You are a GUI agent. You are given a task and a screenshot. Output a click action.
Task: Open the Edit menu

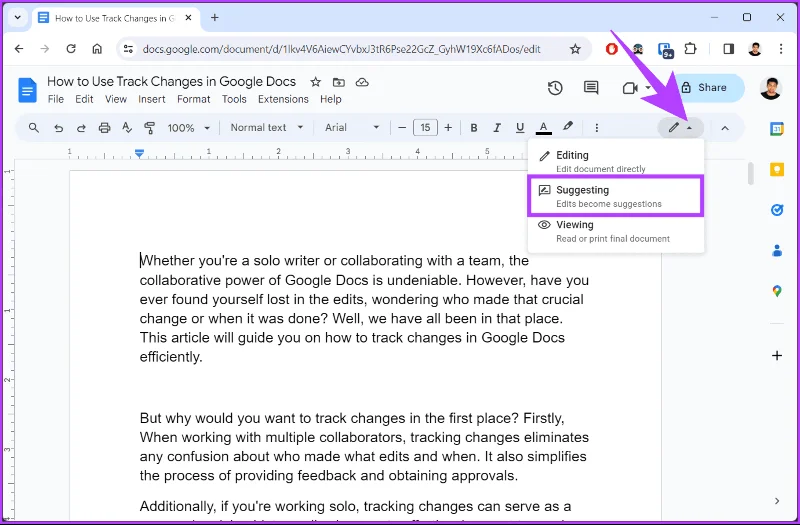pos(84,99)
